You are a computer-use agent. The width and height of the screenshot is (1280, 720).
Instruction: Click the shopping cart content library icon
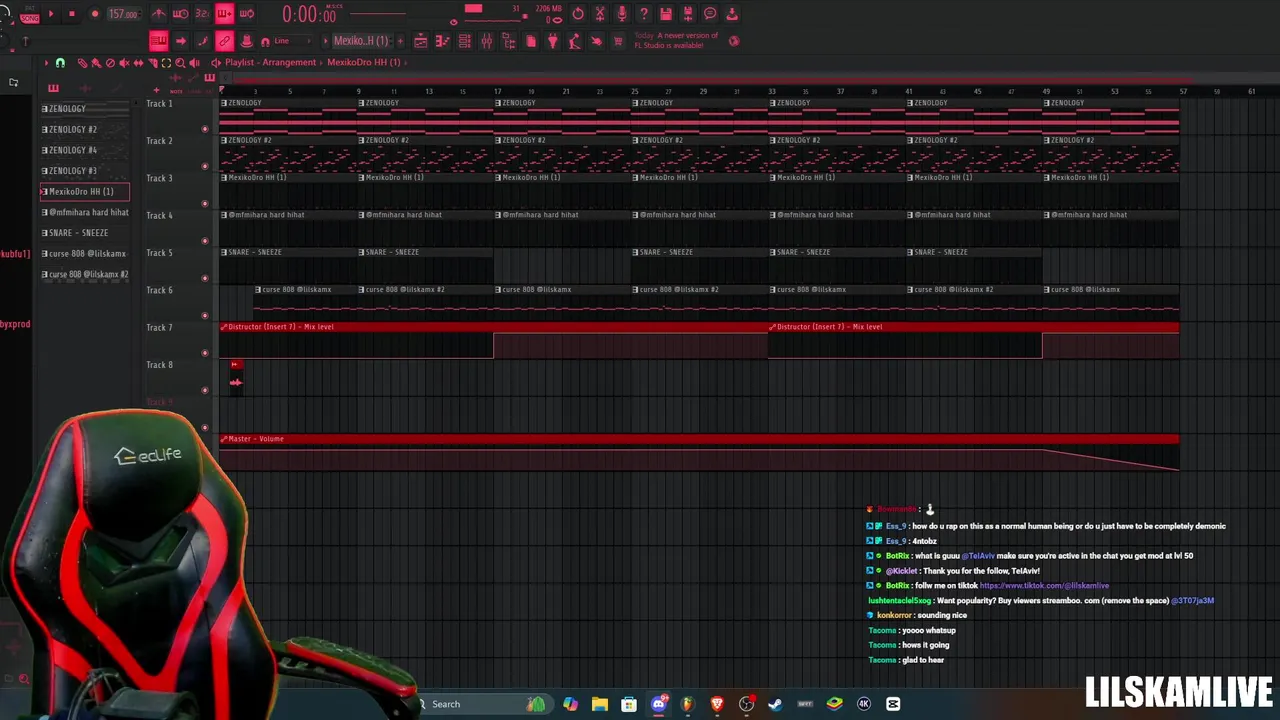pos(618,41)
